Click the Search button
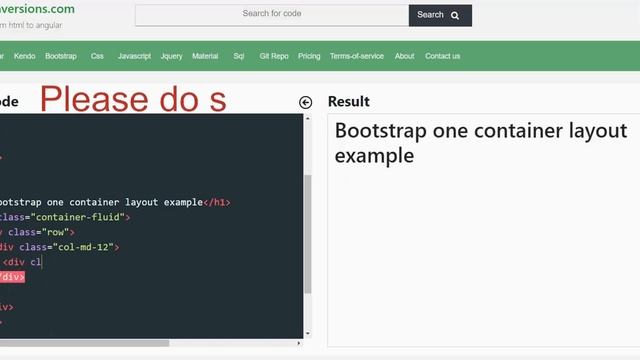This screenshot has height=360, width=640. [440, 16]
